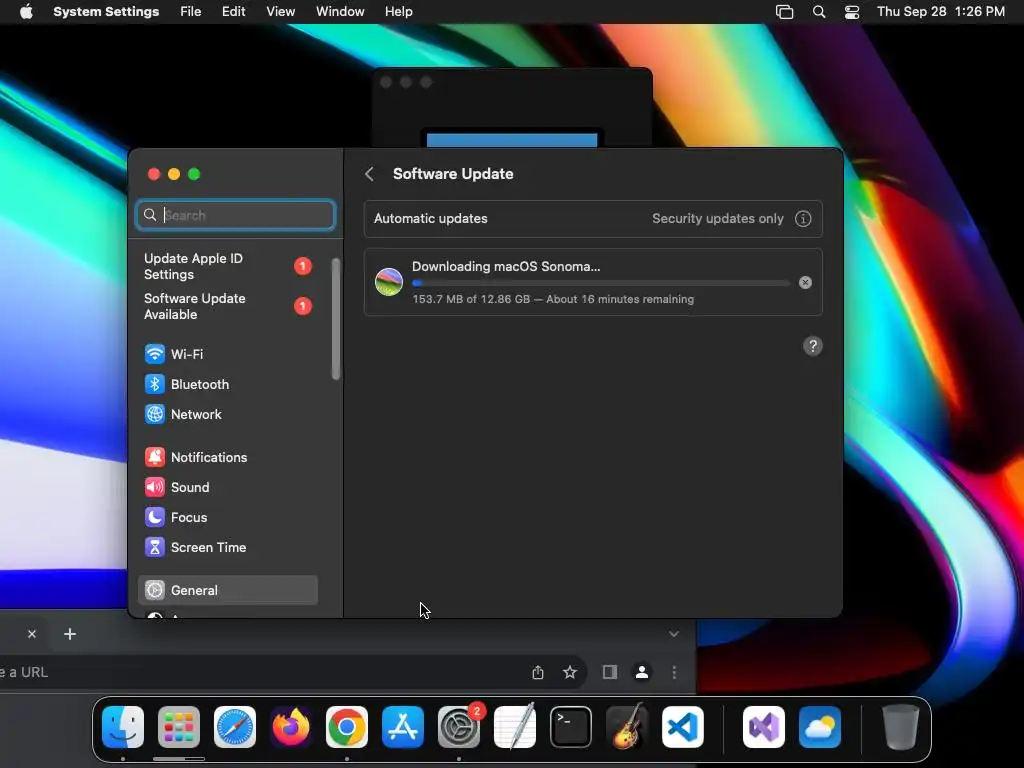Close the Chrome browser tab
The height and width of the screenshot is (768, 1024).
[x=32, y=633]
